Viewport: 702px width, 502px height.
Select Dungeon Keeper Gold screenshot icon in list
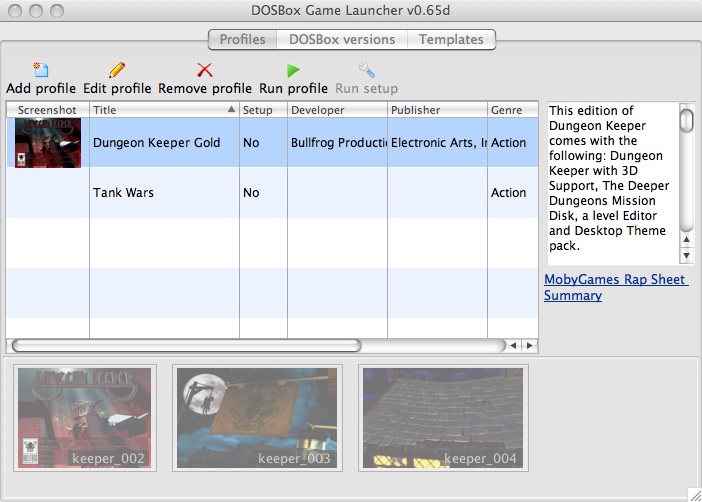click(47, 143)
